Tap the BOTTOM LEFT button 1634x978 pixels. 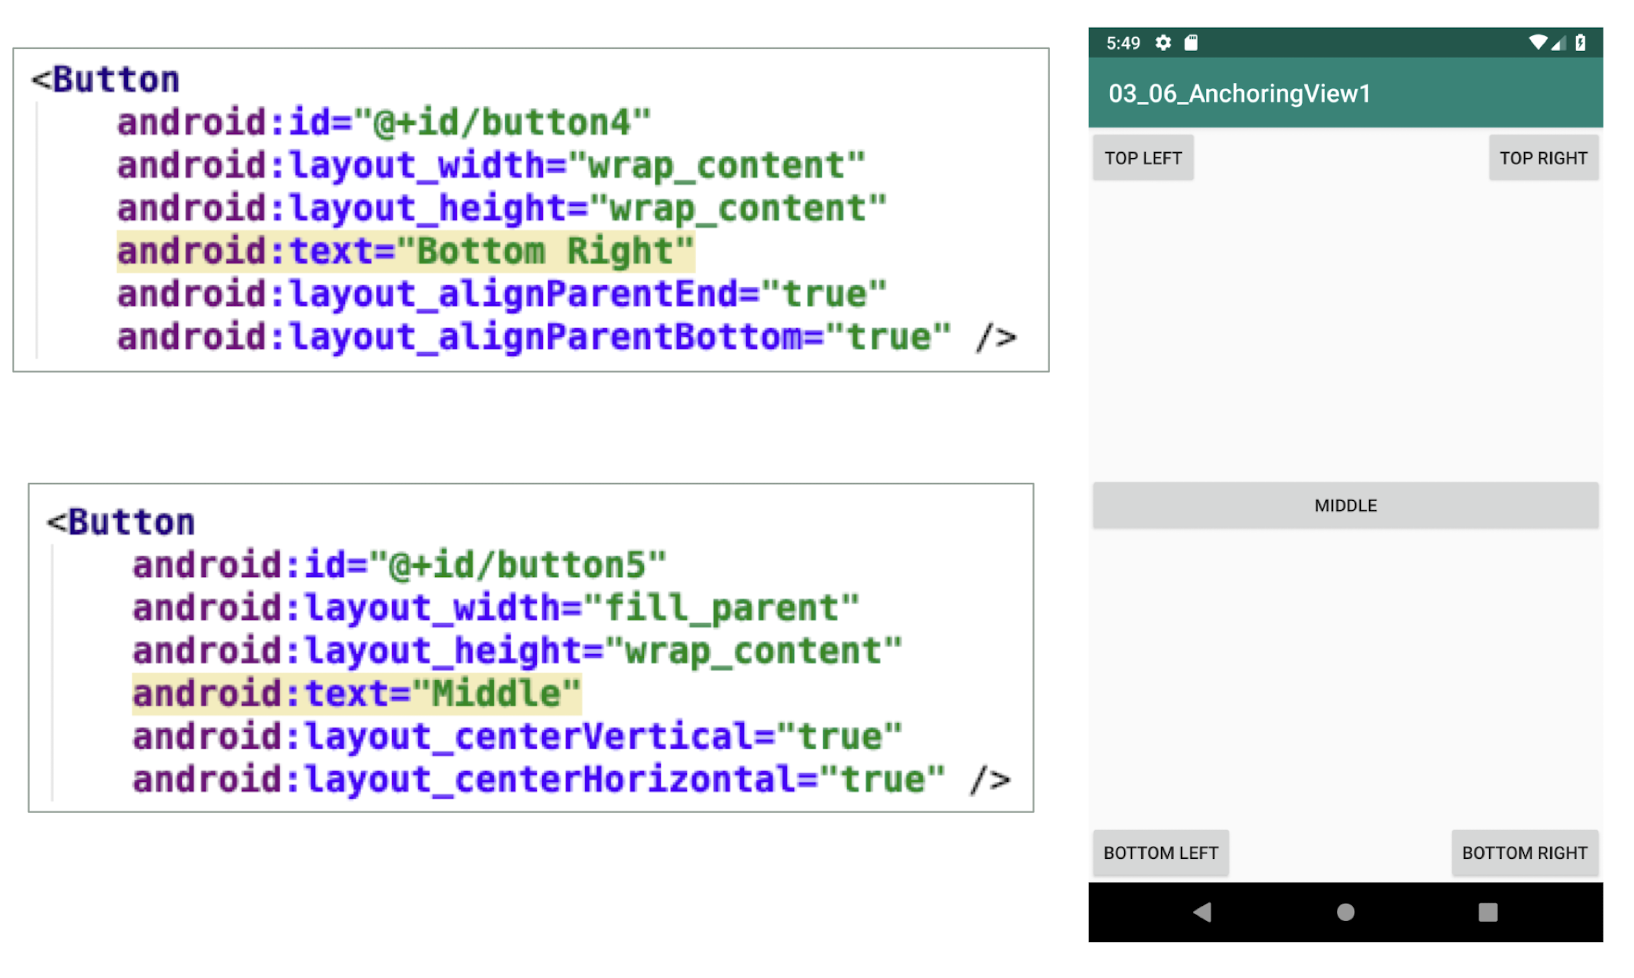[x=1160, y=853]
